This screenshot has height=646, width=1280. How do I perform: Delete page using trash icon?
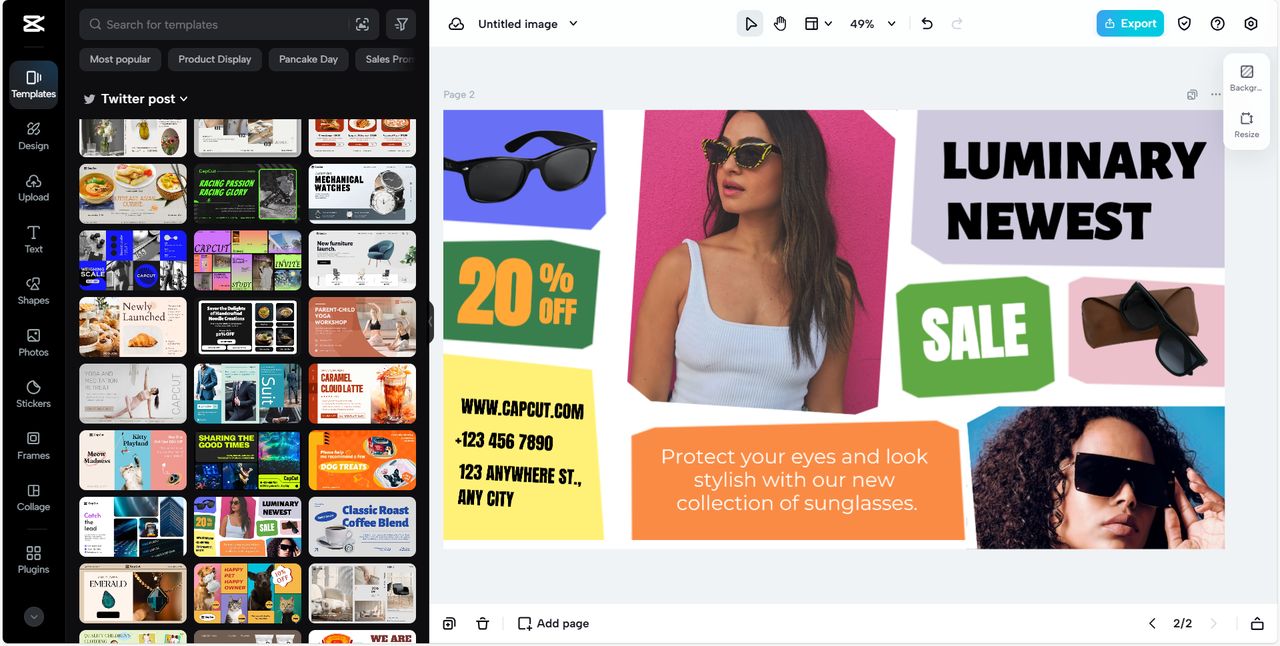click(x=483, y=624)
